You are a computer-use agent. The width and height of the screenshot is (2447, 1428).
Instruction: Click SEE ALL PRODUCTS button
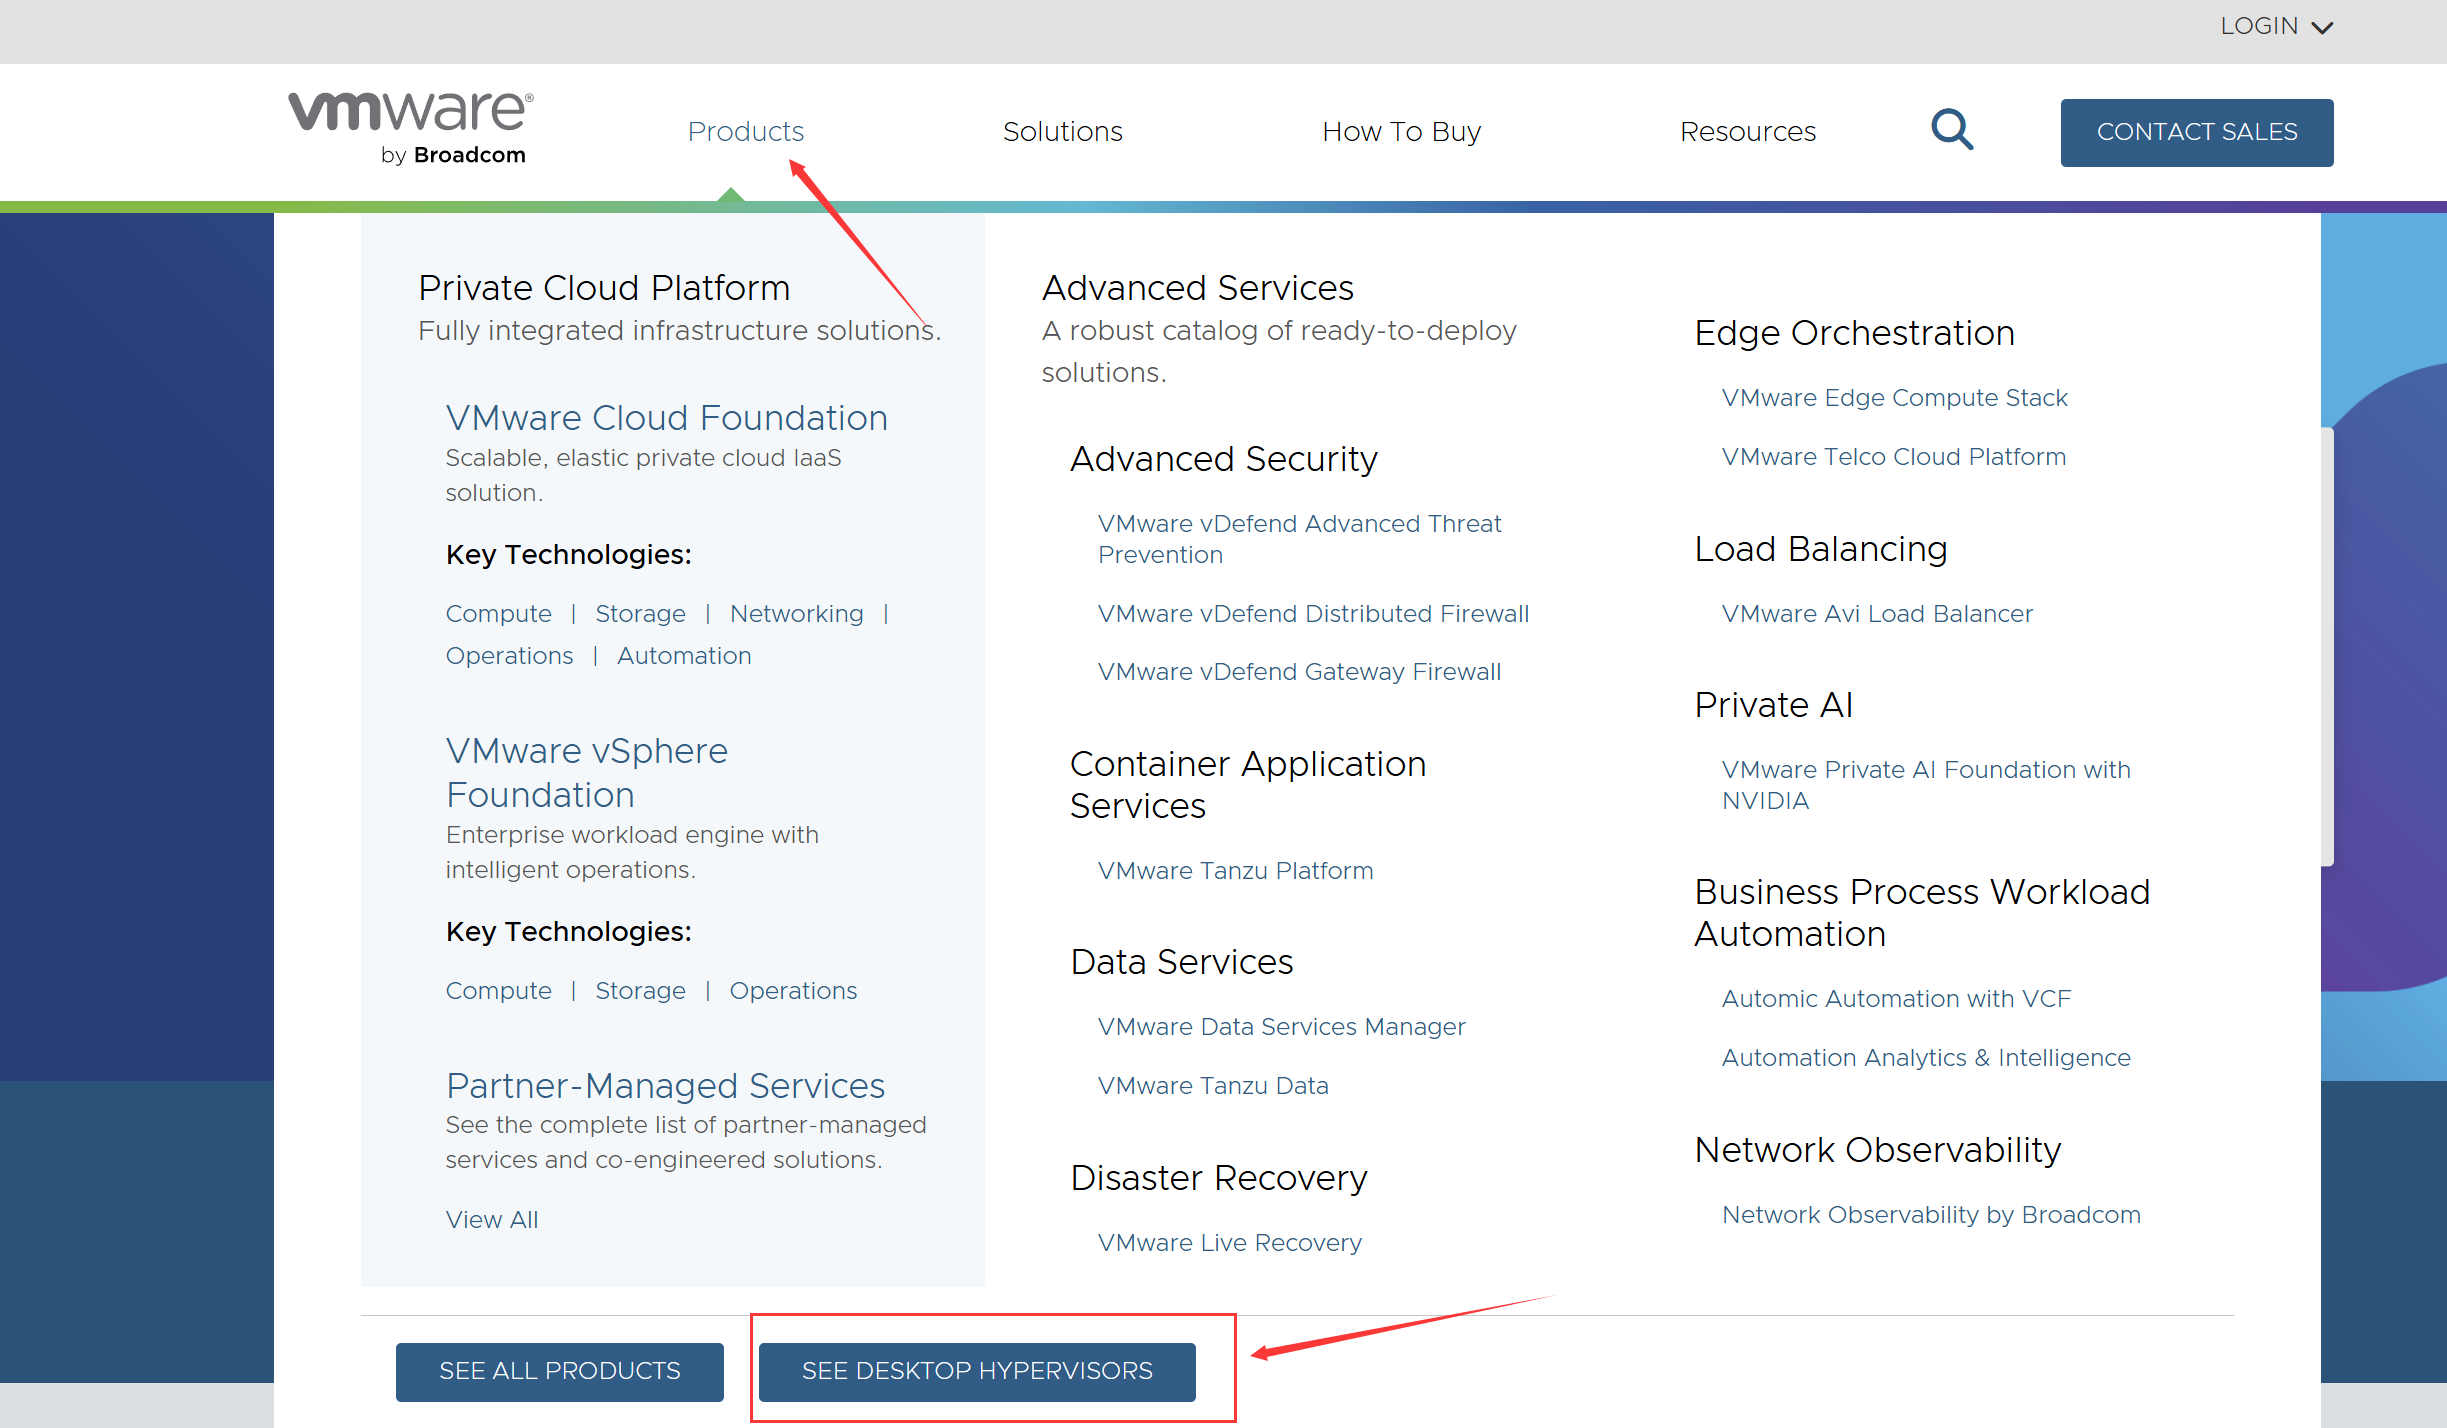pos(559,1371)
